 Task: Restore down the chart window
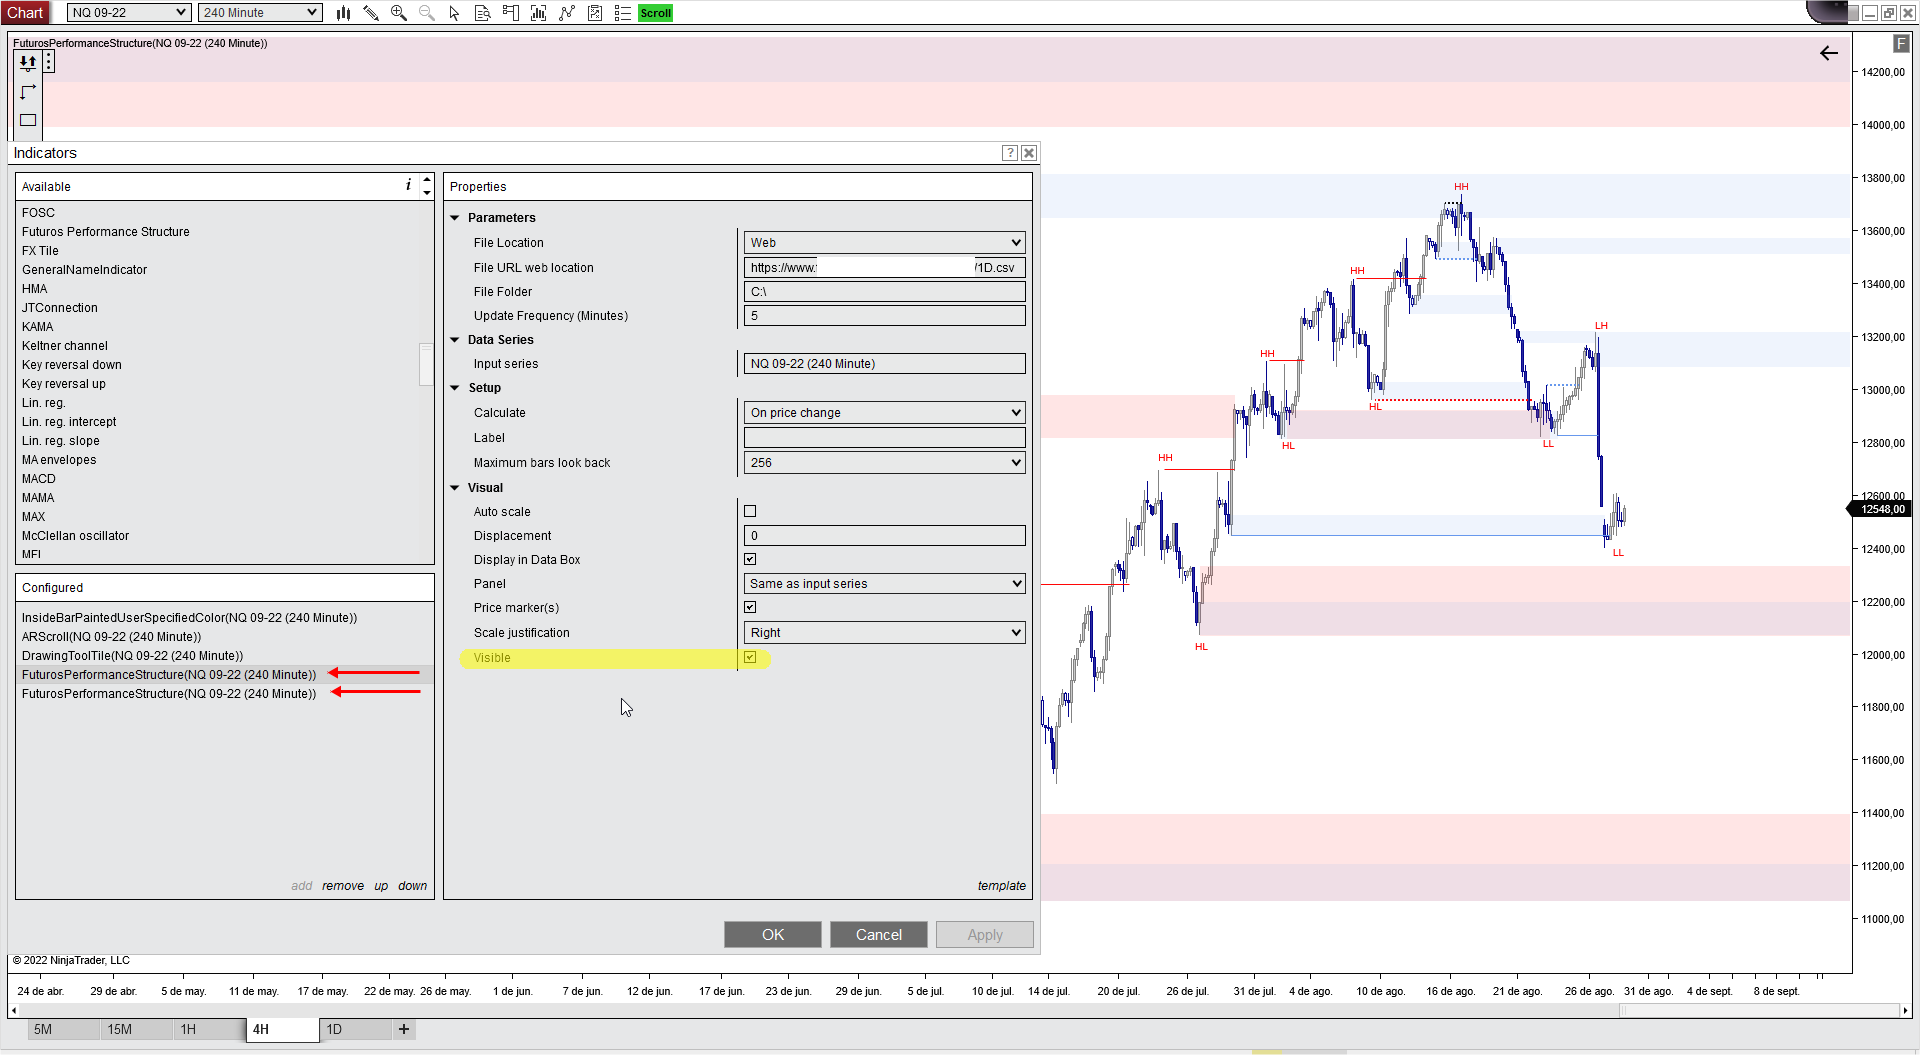[x=1888, y=13]
